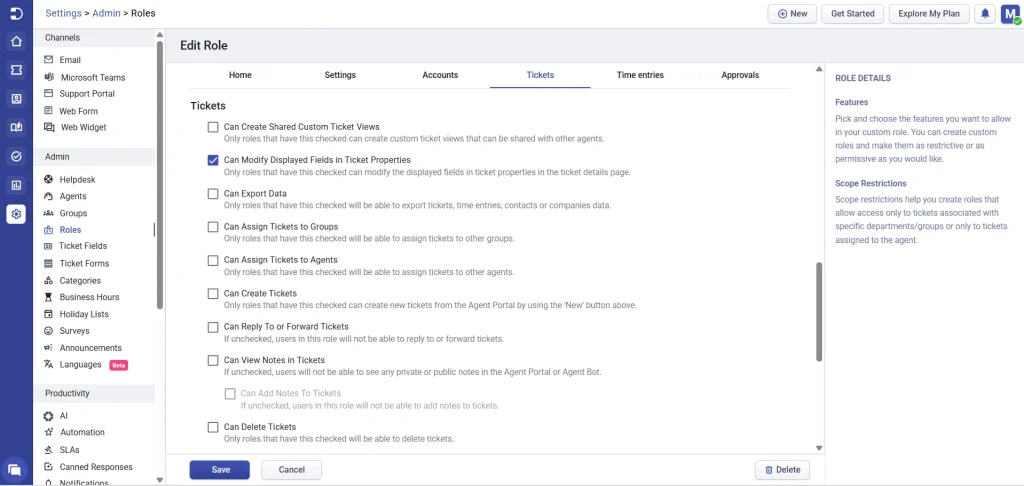Screen dimensions: 1024x486
Task: Click Settings in the breadcrumb
Action: 63,13
